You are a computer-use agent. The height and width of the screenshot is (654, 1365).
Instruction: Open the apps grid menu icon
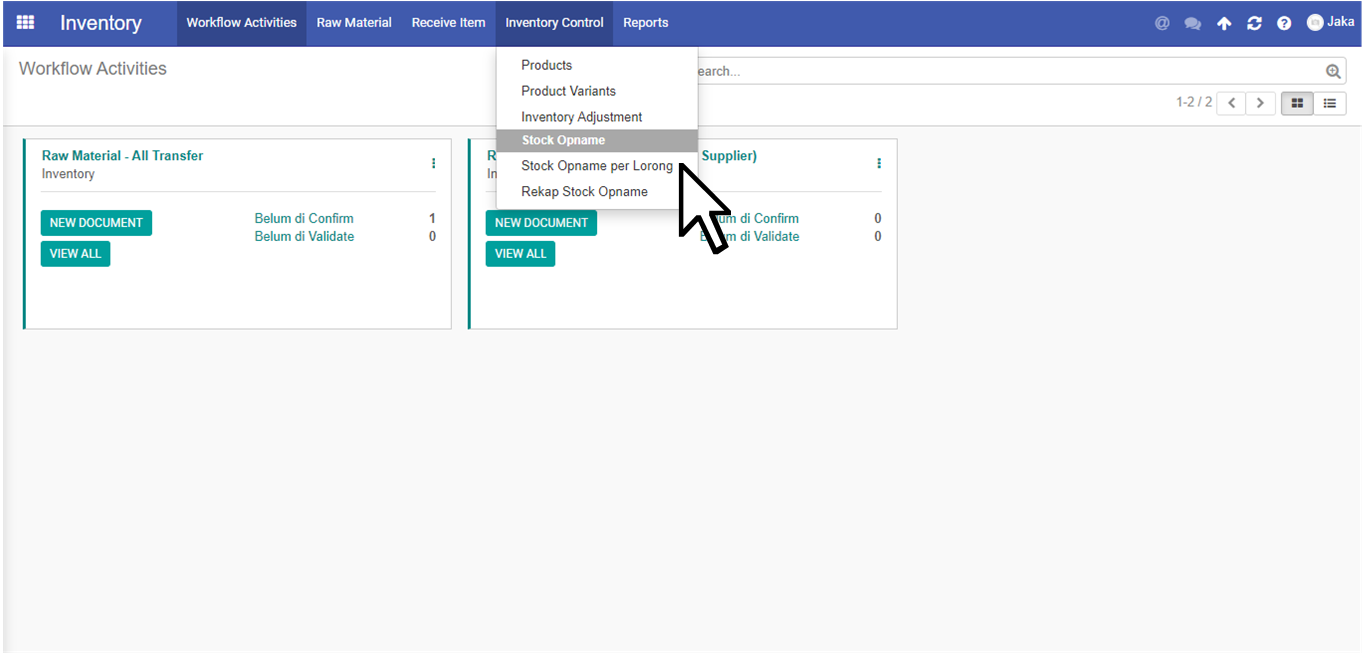point(26,22)
